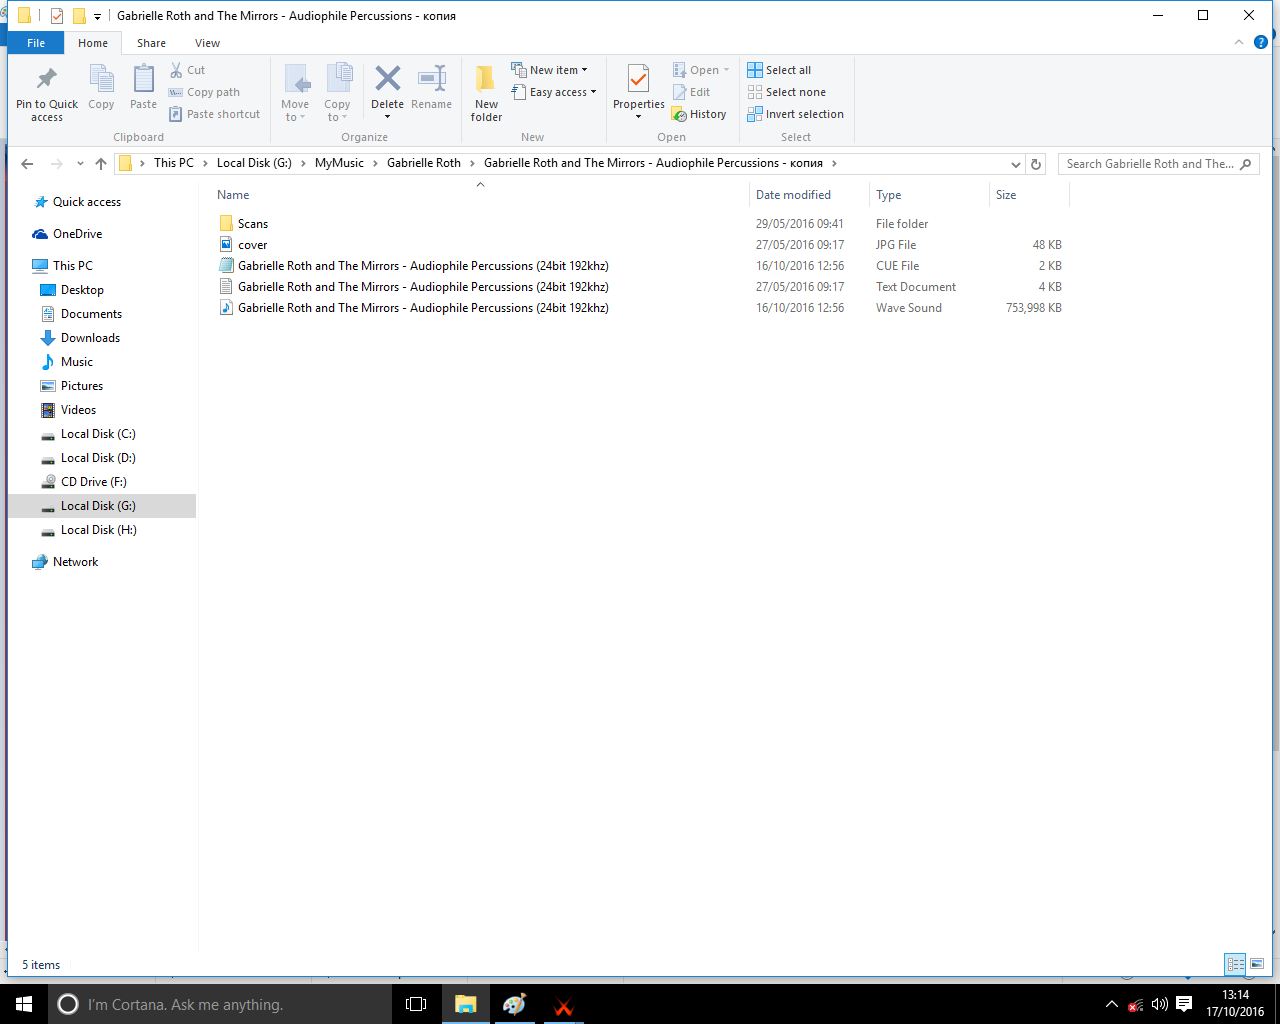Open recent locations dropdown arrow

[80, 164]
